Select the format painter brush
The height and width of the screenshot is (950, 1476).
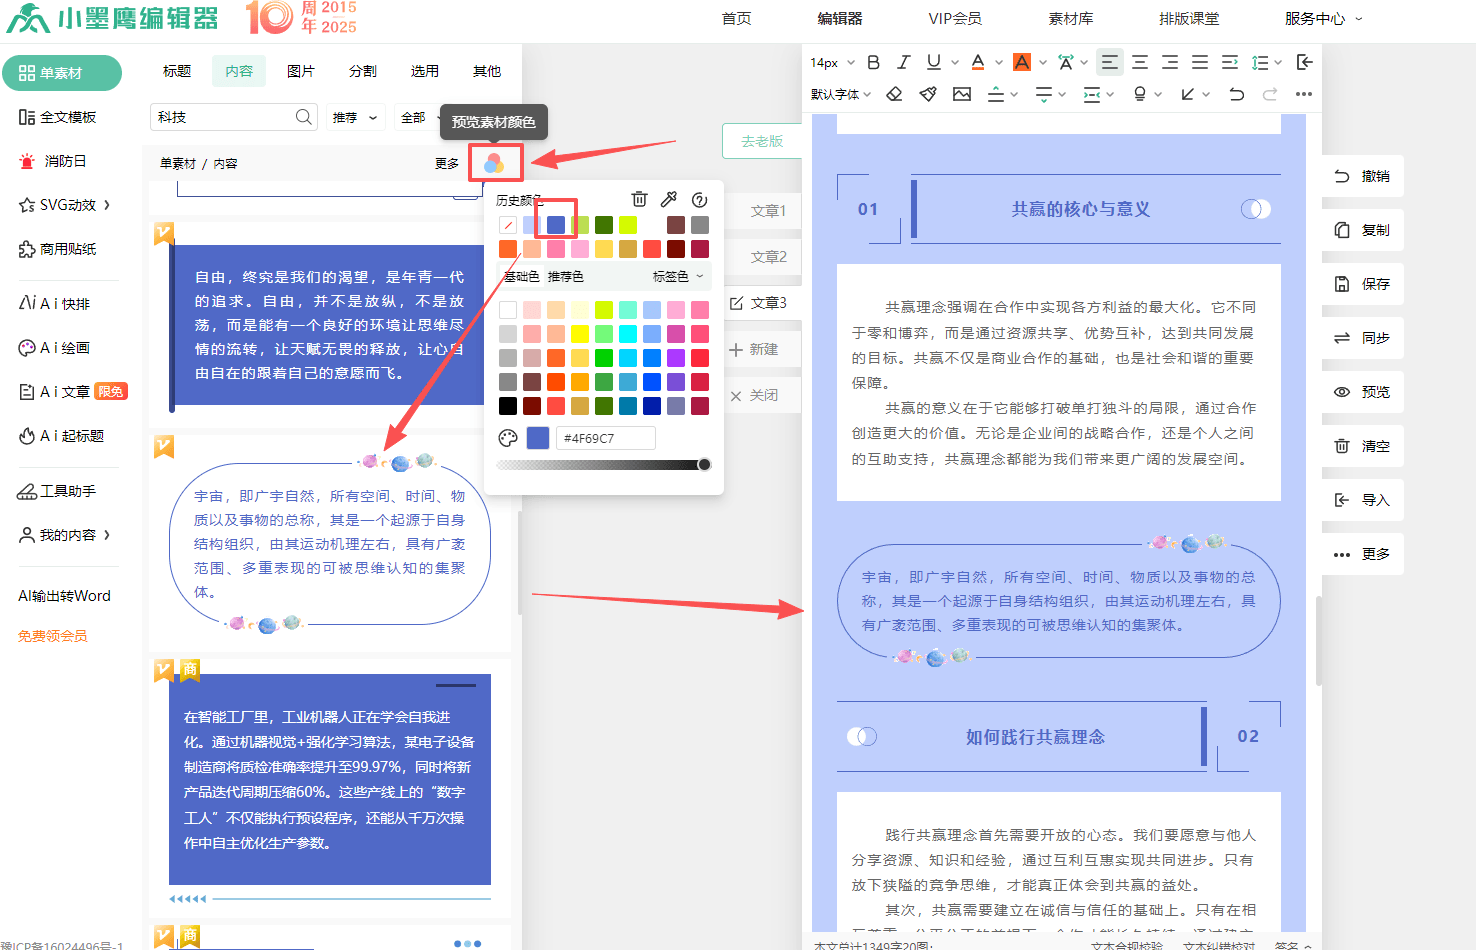pos(928,94)
